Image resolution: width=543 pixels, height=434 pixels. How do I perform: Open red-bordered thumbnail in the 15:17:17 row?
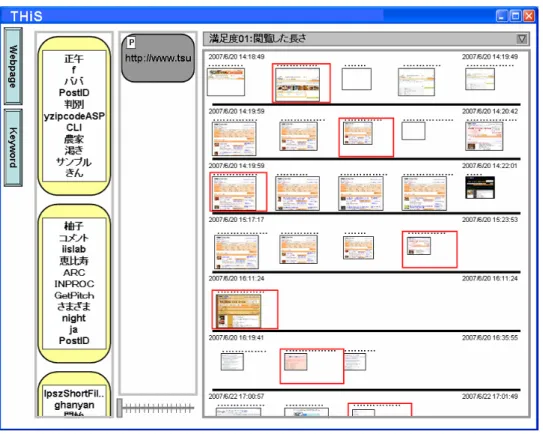click(429, 249)
